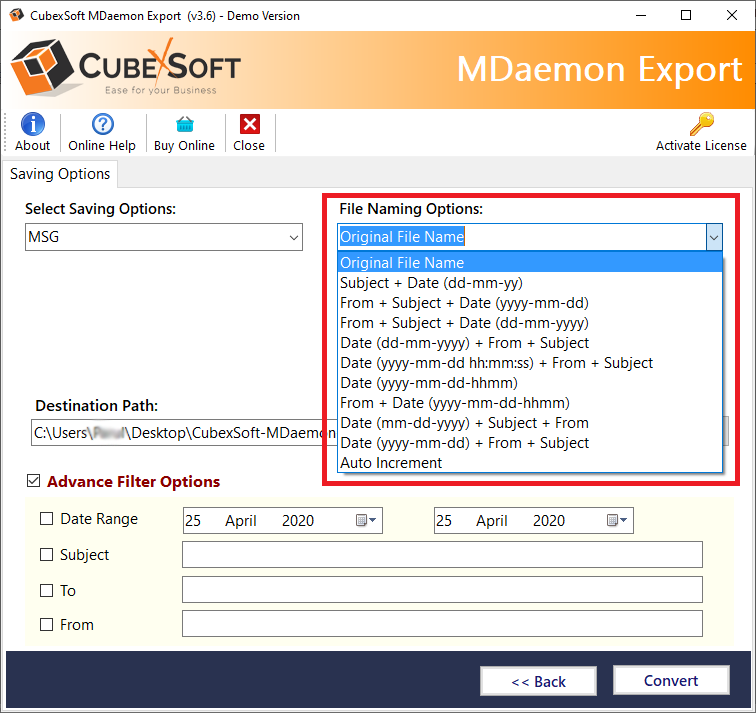
Task: Choose From + Subject + Date (yyyy-mm-dd)
Action: click(530, 303)
